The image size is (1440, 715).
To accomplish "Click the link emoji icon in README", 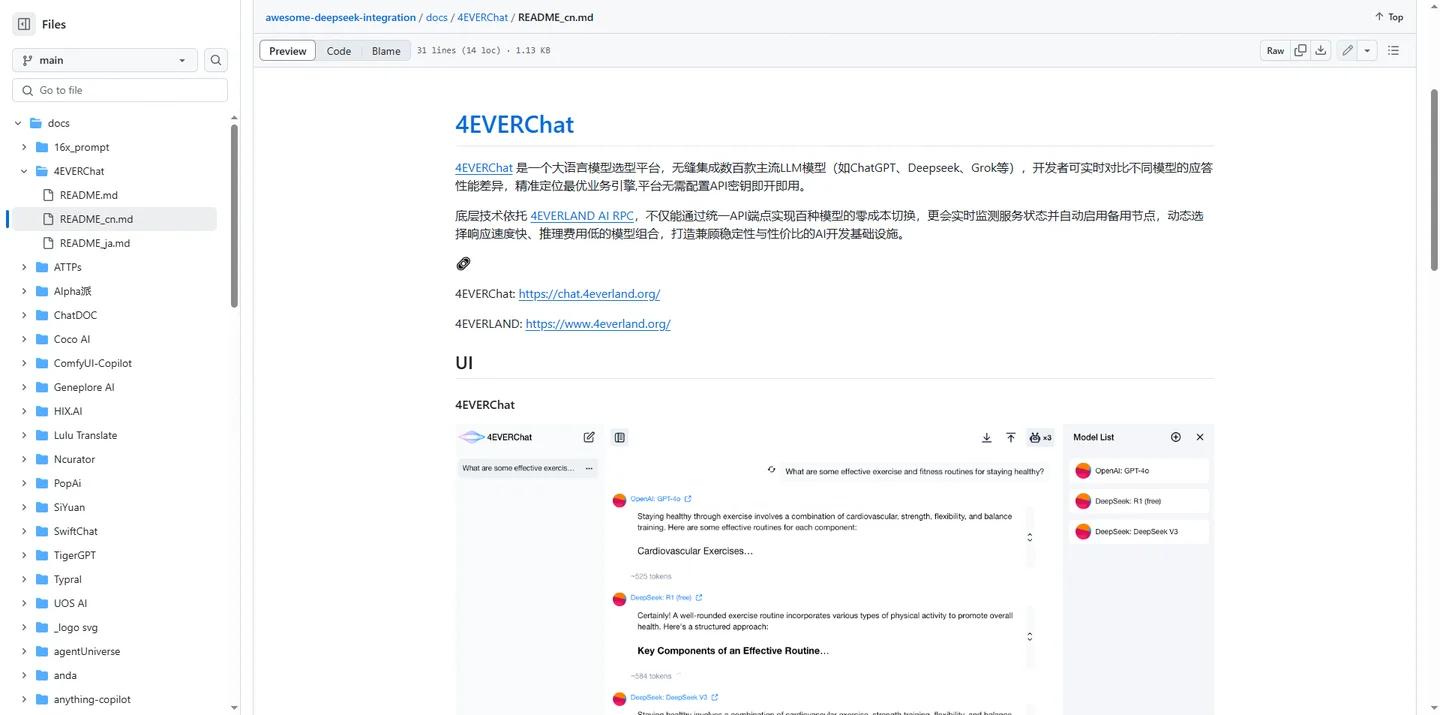I will pyautogui.click(x=463, y=264).
